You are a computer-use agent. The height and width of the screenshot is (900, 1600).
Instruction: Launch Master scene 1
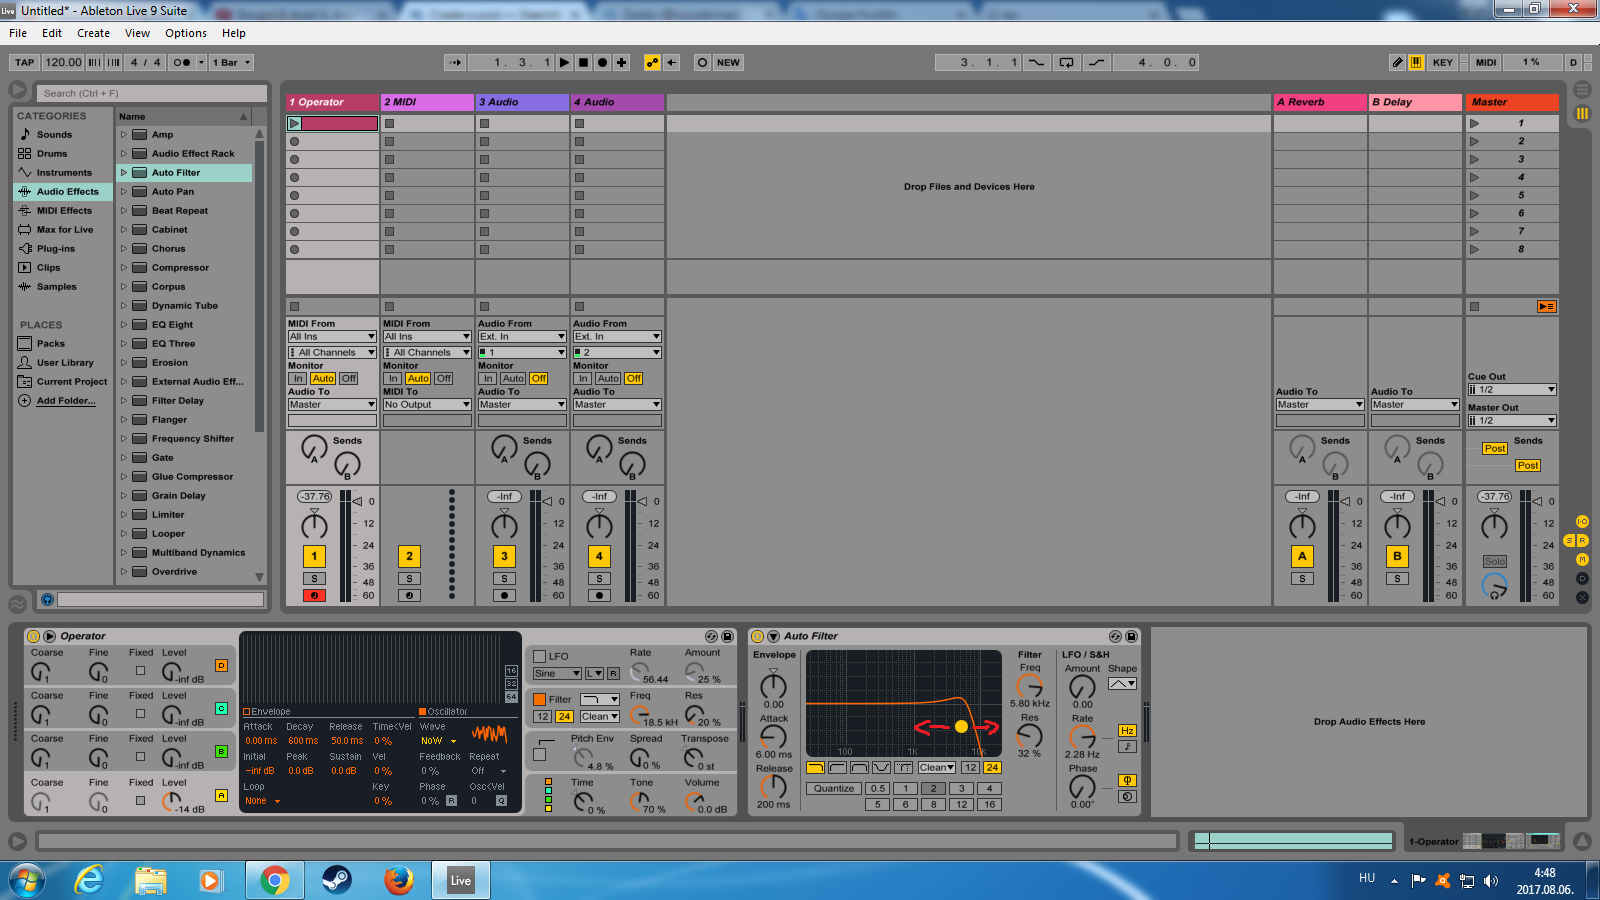pyautogui.click(x=1474, y=123)
